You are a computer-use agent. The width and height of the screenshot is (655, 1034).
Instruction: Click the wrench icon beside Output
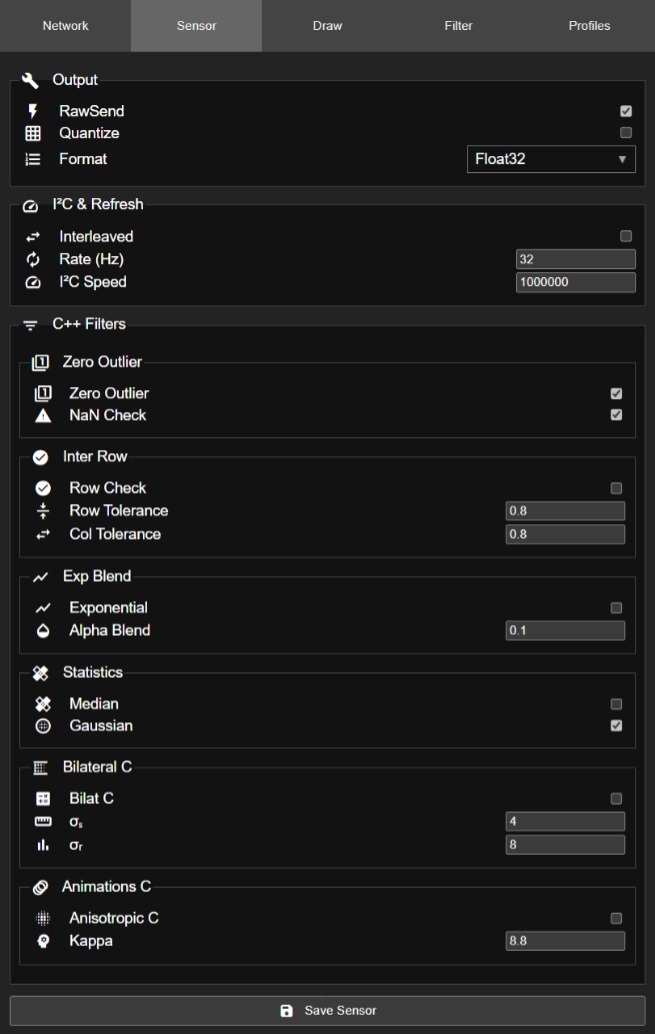(30, 80)
